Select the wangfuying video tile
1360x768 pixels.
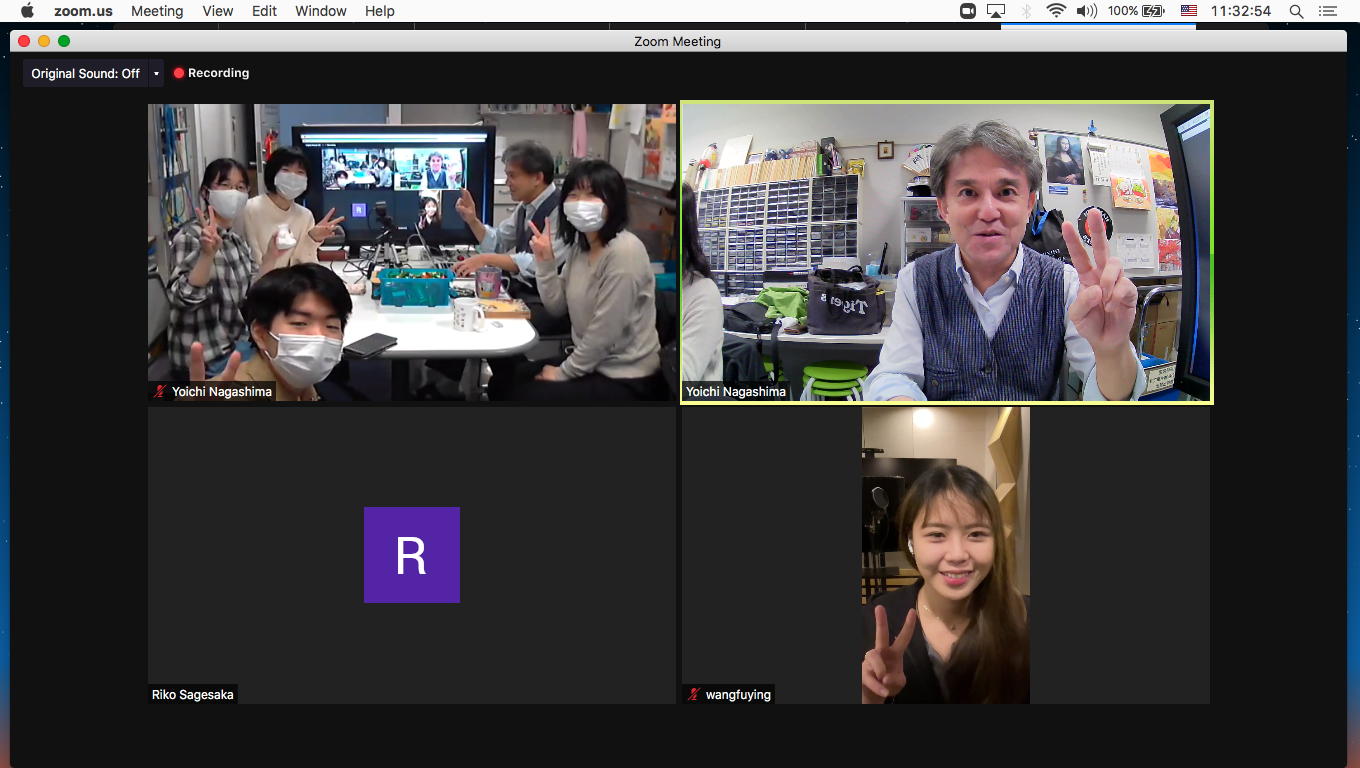946,555
